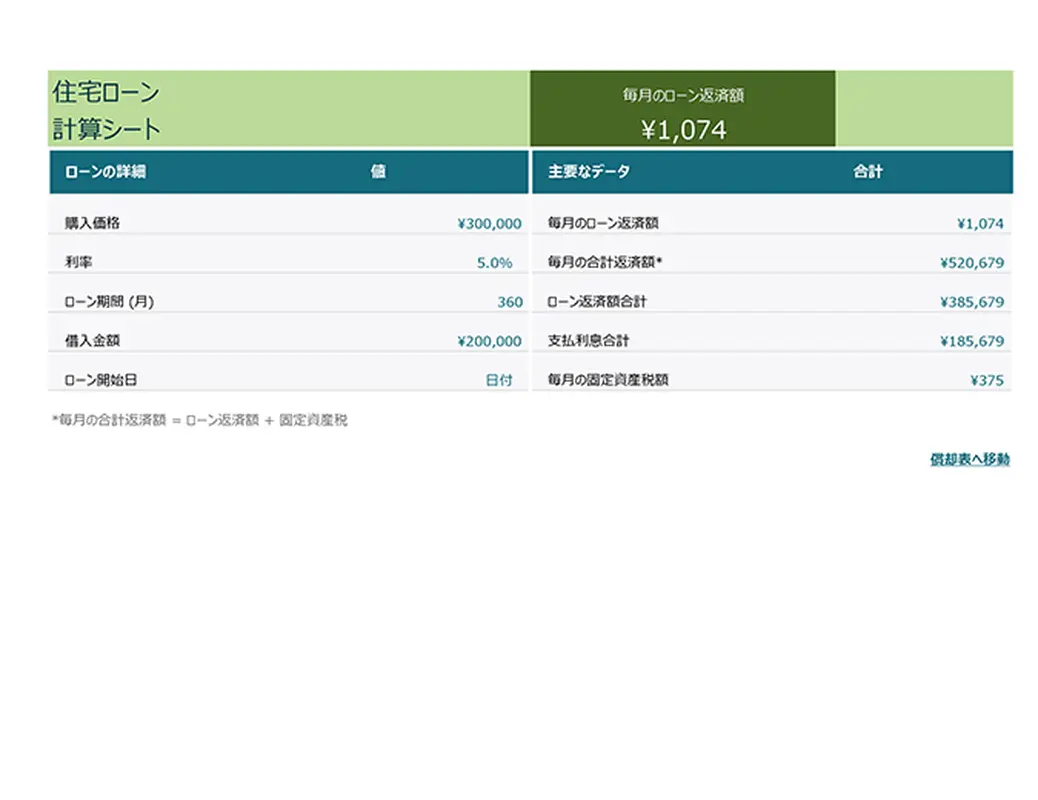The width and height of the screenshot is (1038, 800).
Task: Select the footnote about 毎月の合計返済額
Action: [x=199, y=421]
